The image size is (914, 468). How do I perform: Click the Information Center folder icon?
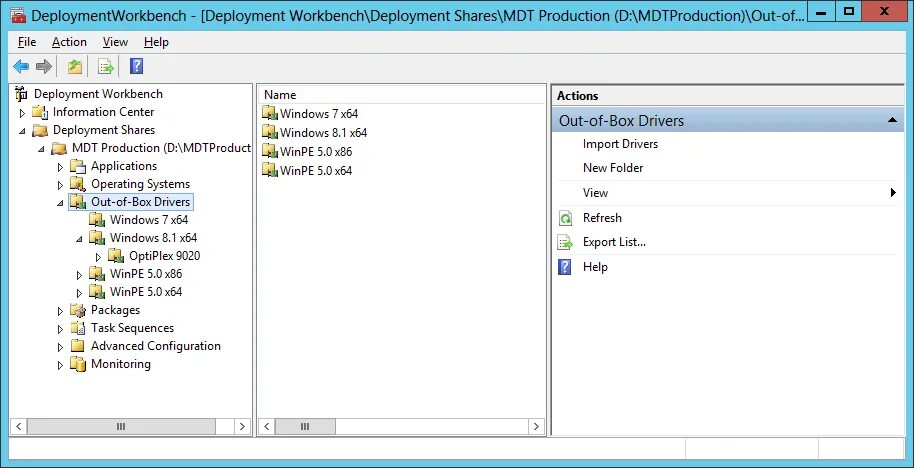point(40,112)
